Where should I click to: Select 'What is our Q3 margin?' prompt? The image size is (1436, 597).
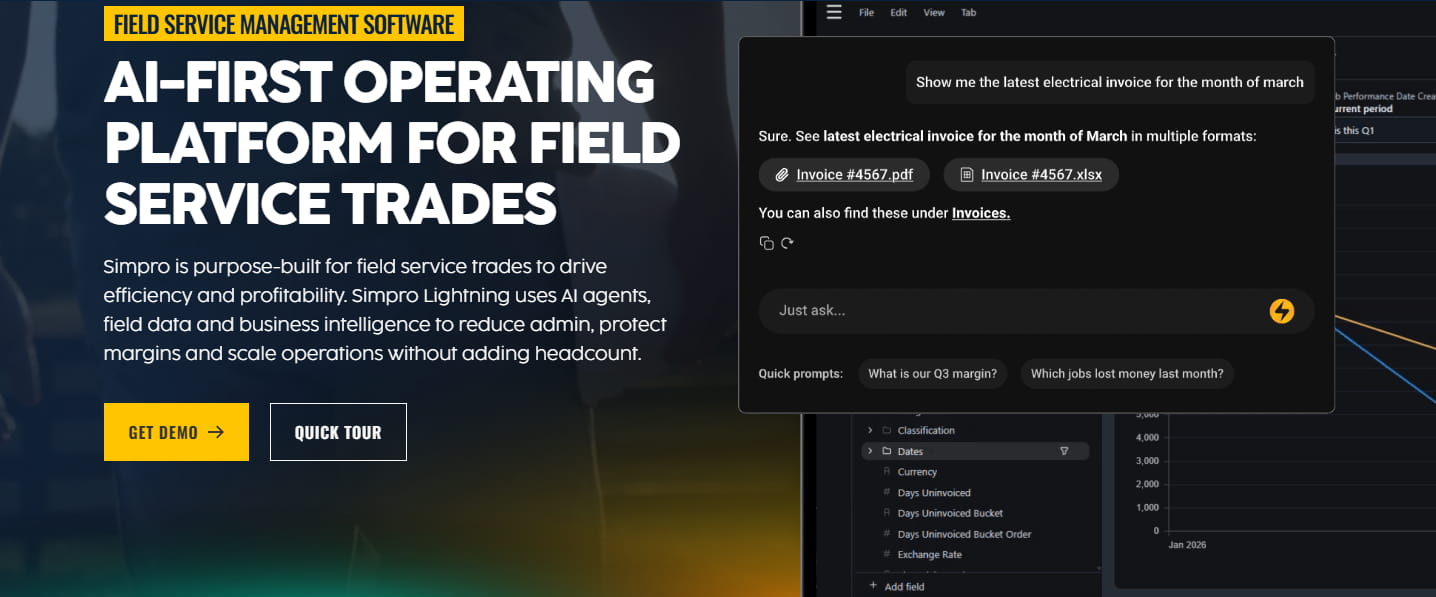point(932,374)
